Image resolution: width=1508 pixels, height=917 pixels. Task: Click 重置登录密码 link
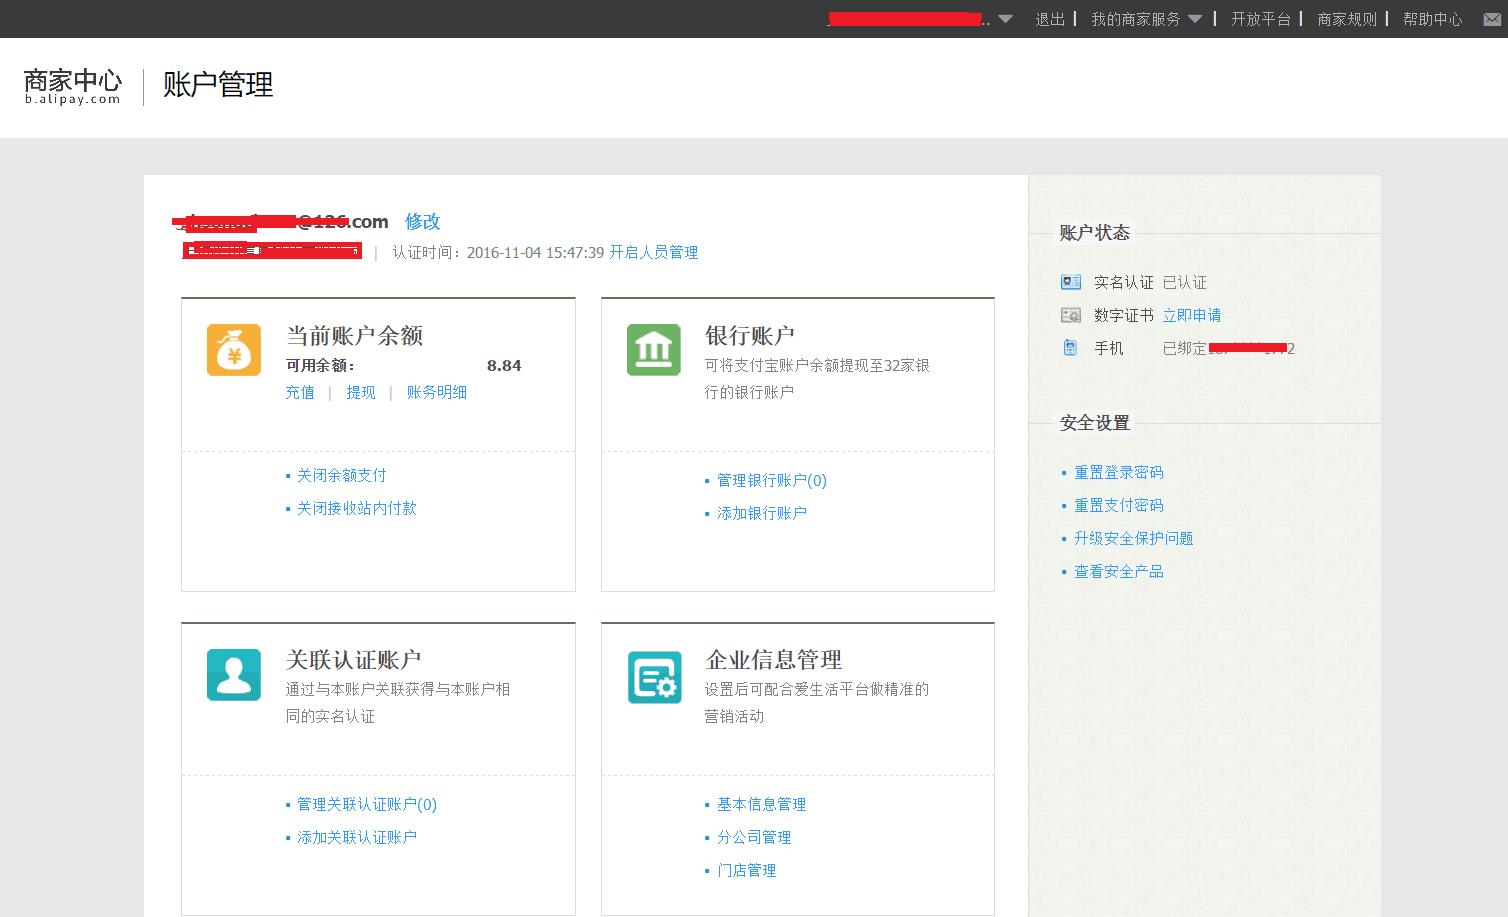1119,472
